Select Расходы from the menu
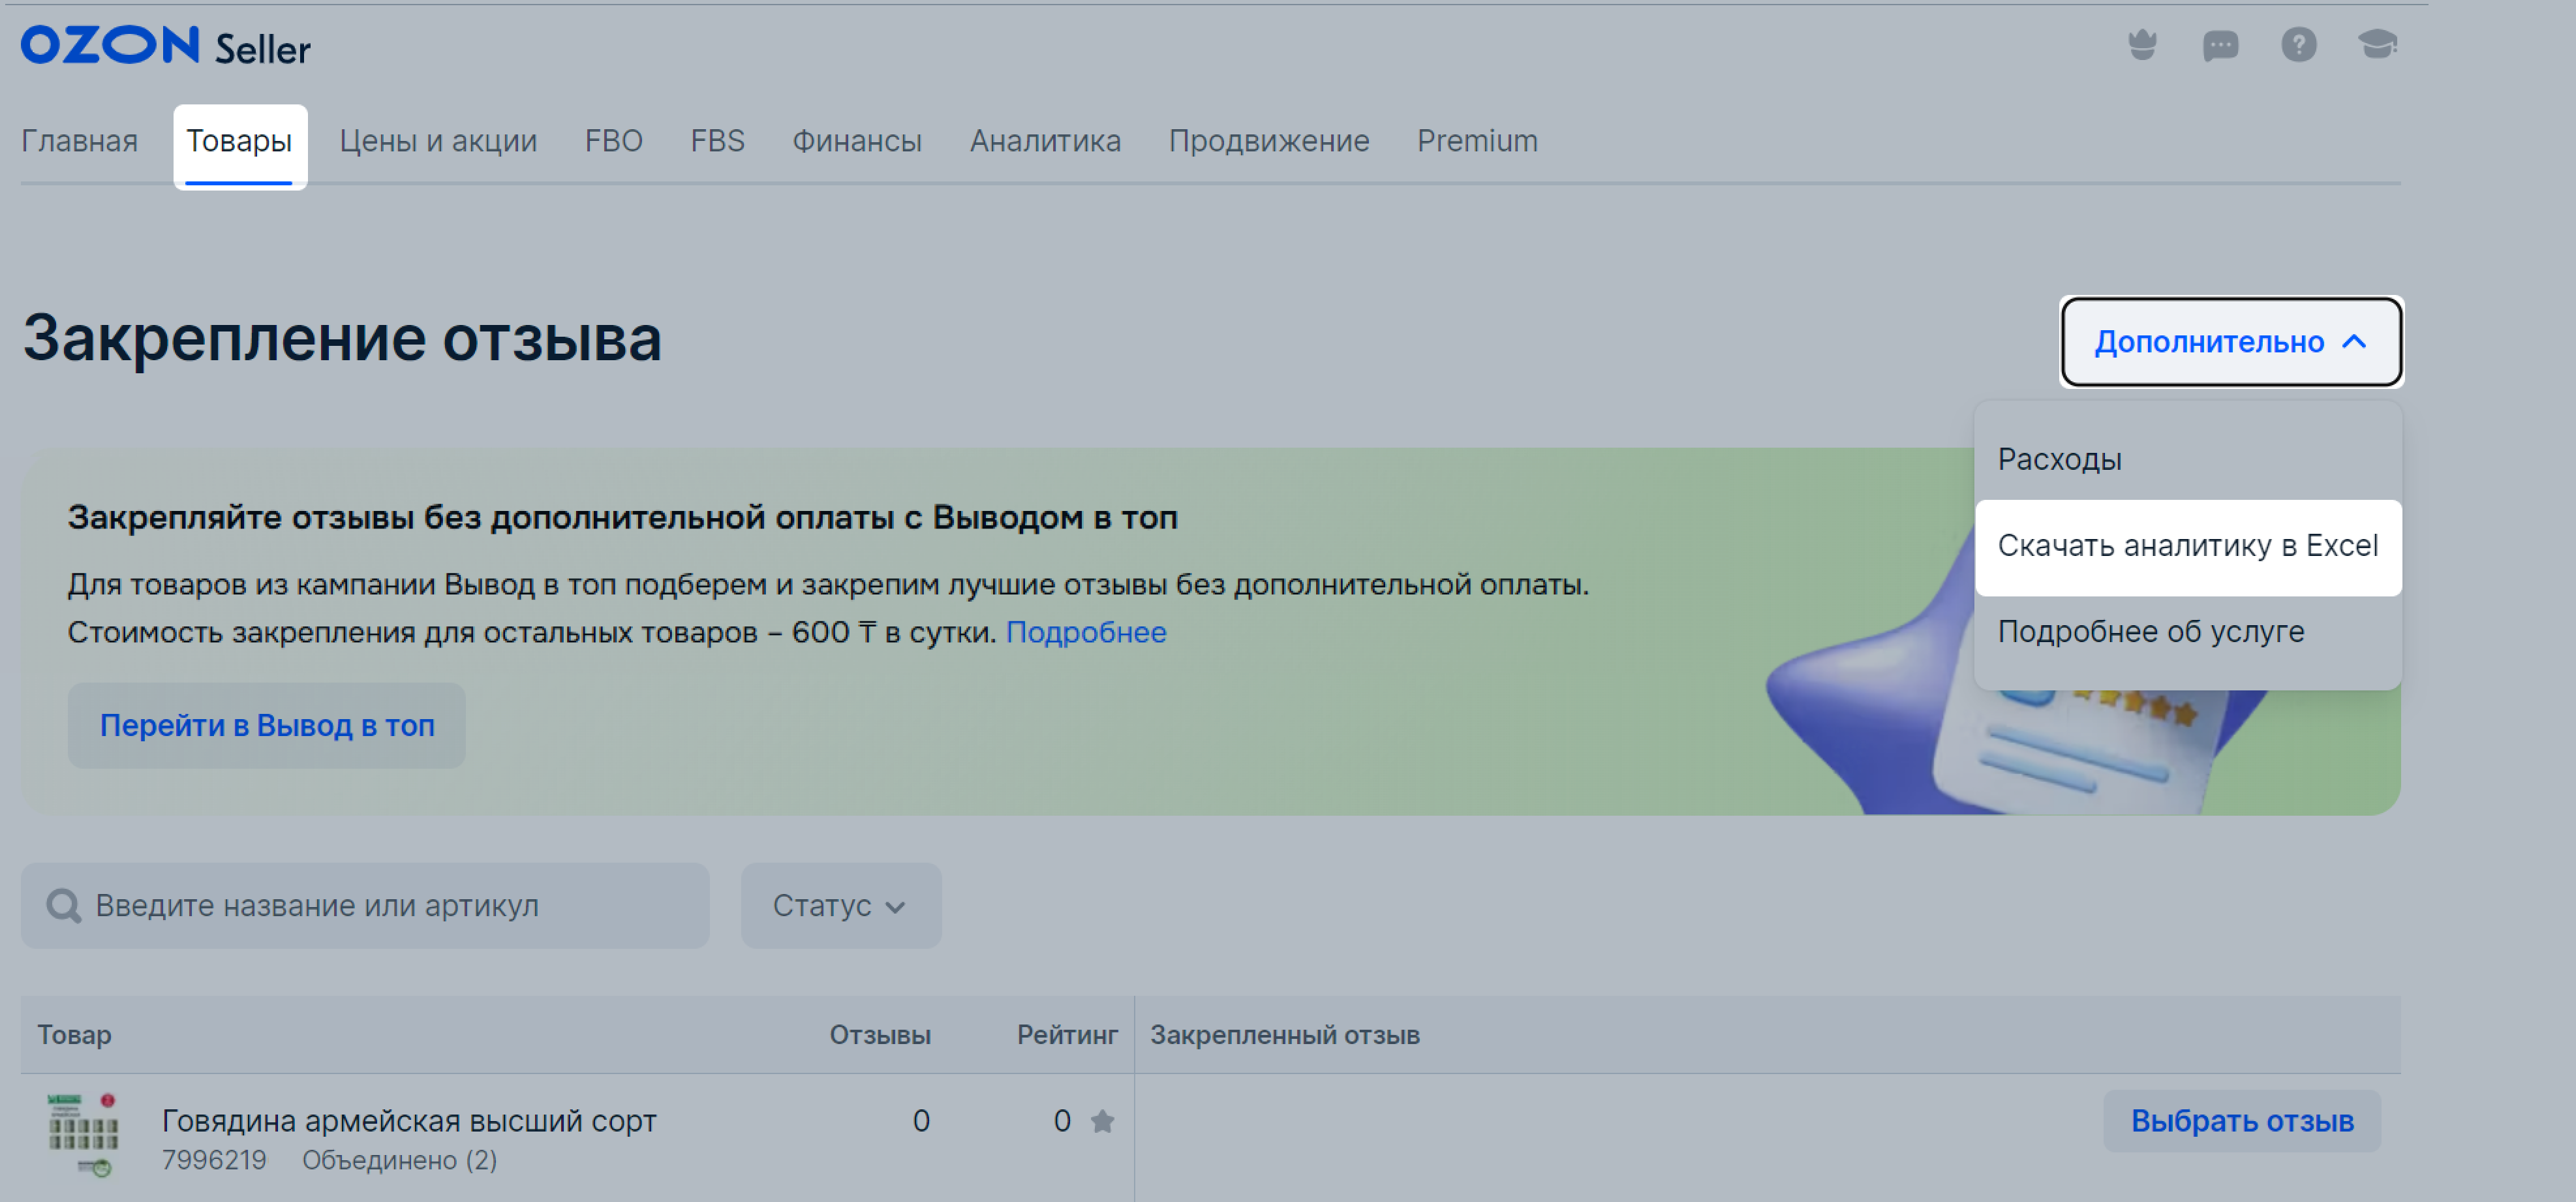The width and height of the screenshot is (2576, 1202). click(x=2188, y=459)
